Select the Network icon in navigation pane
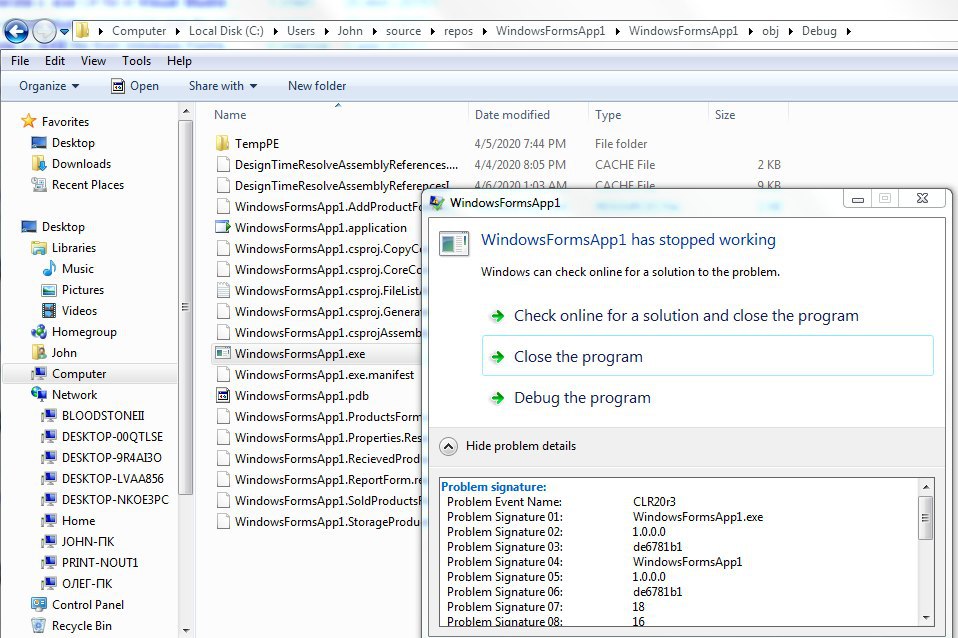This screenshot has height=638, width=958. click(38, 394)
